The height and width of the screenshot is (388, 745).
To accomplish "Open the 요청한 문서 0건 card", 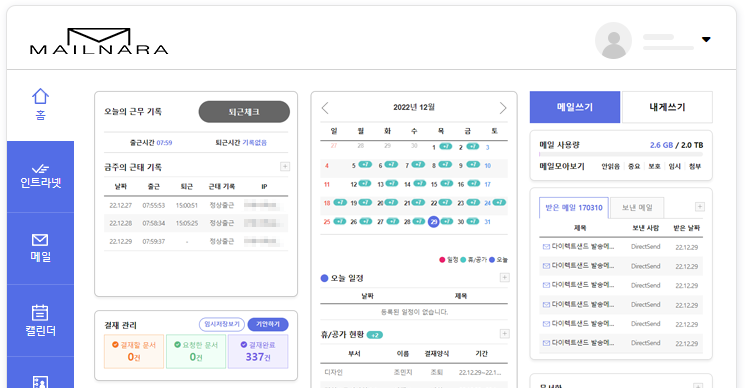I will (x=196, y=351).
